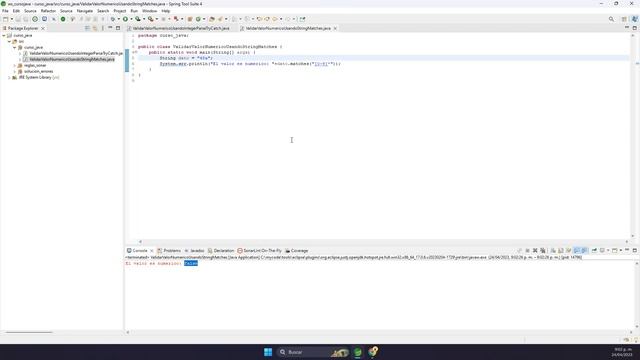Viewport: 640px width, 360px height.
Task: Close the Package Explorer view tab
Action: pyautogui.click(x=43, y=28)
